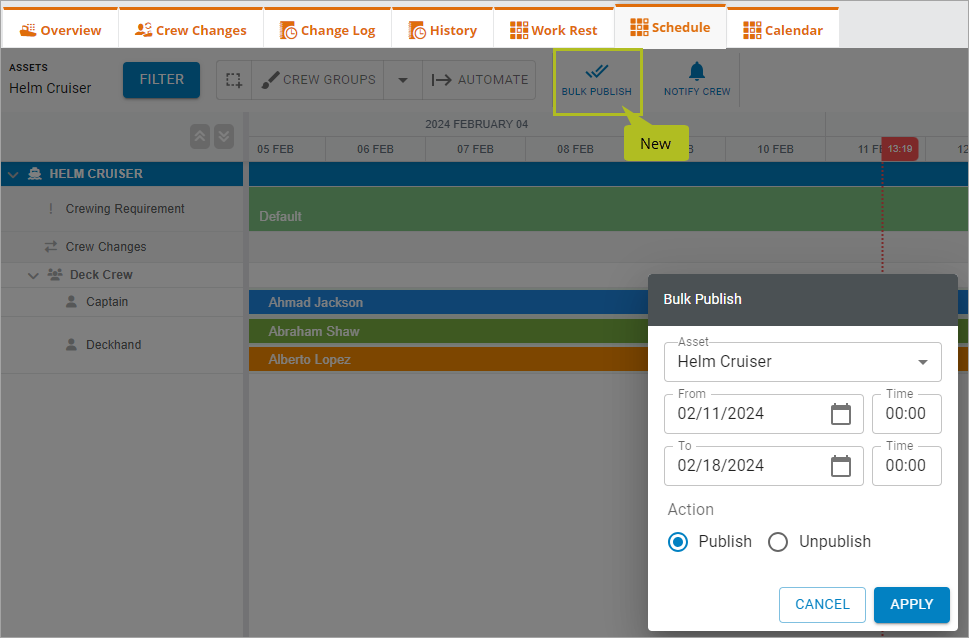This screenshot has width=969, height=638.
Task: Select the Unpublish radio button
Action: click(x=777, y=542)
